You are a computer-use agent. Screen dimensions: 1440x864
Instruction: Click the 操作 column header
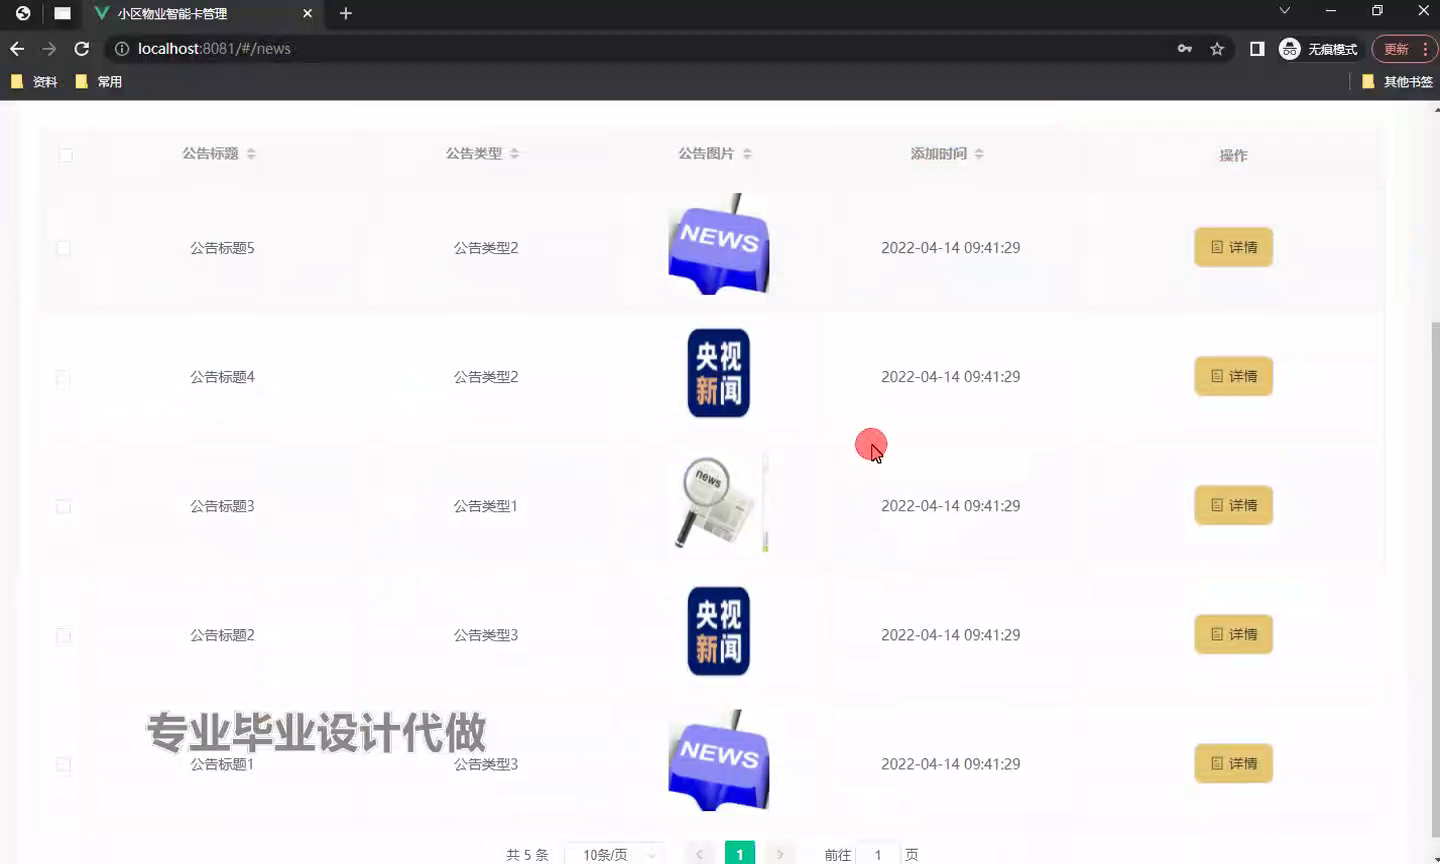(1233, 155)
